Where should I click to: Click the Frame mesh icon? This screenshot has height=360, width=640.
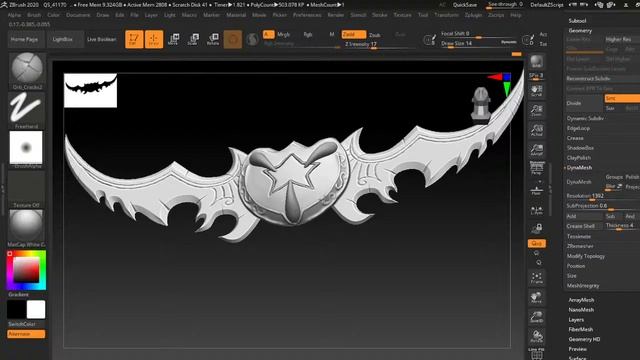536,278
